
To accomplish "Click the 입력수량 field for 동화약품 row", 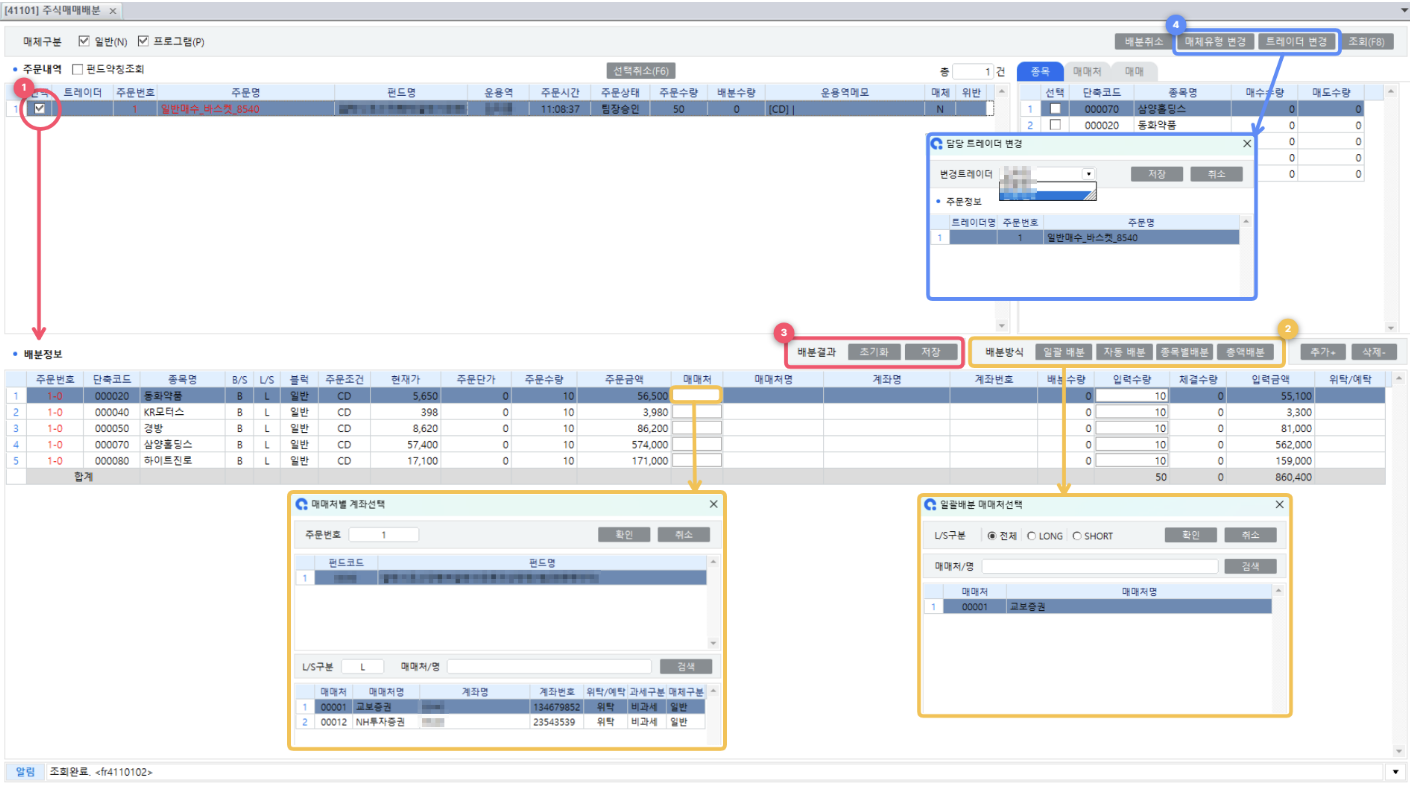I will pyautogui.click(x=1132, y=396).
